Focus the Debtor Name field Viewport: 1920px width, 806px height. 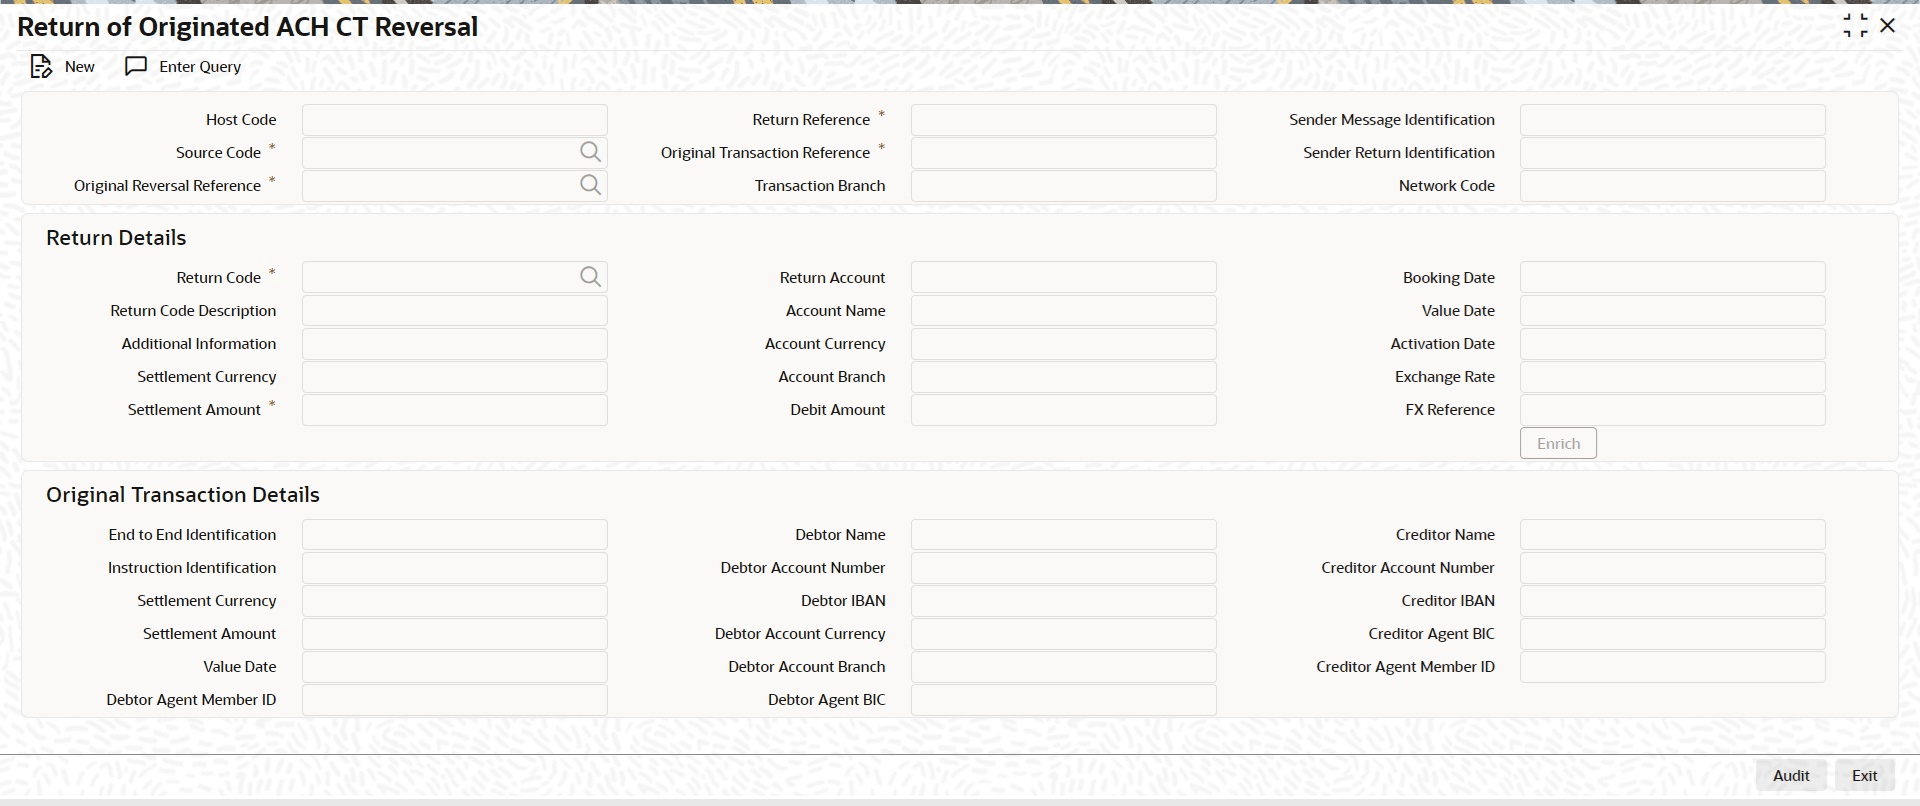coord(1064,535)
